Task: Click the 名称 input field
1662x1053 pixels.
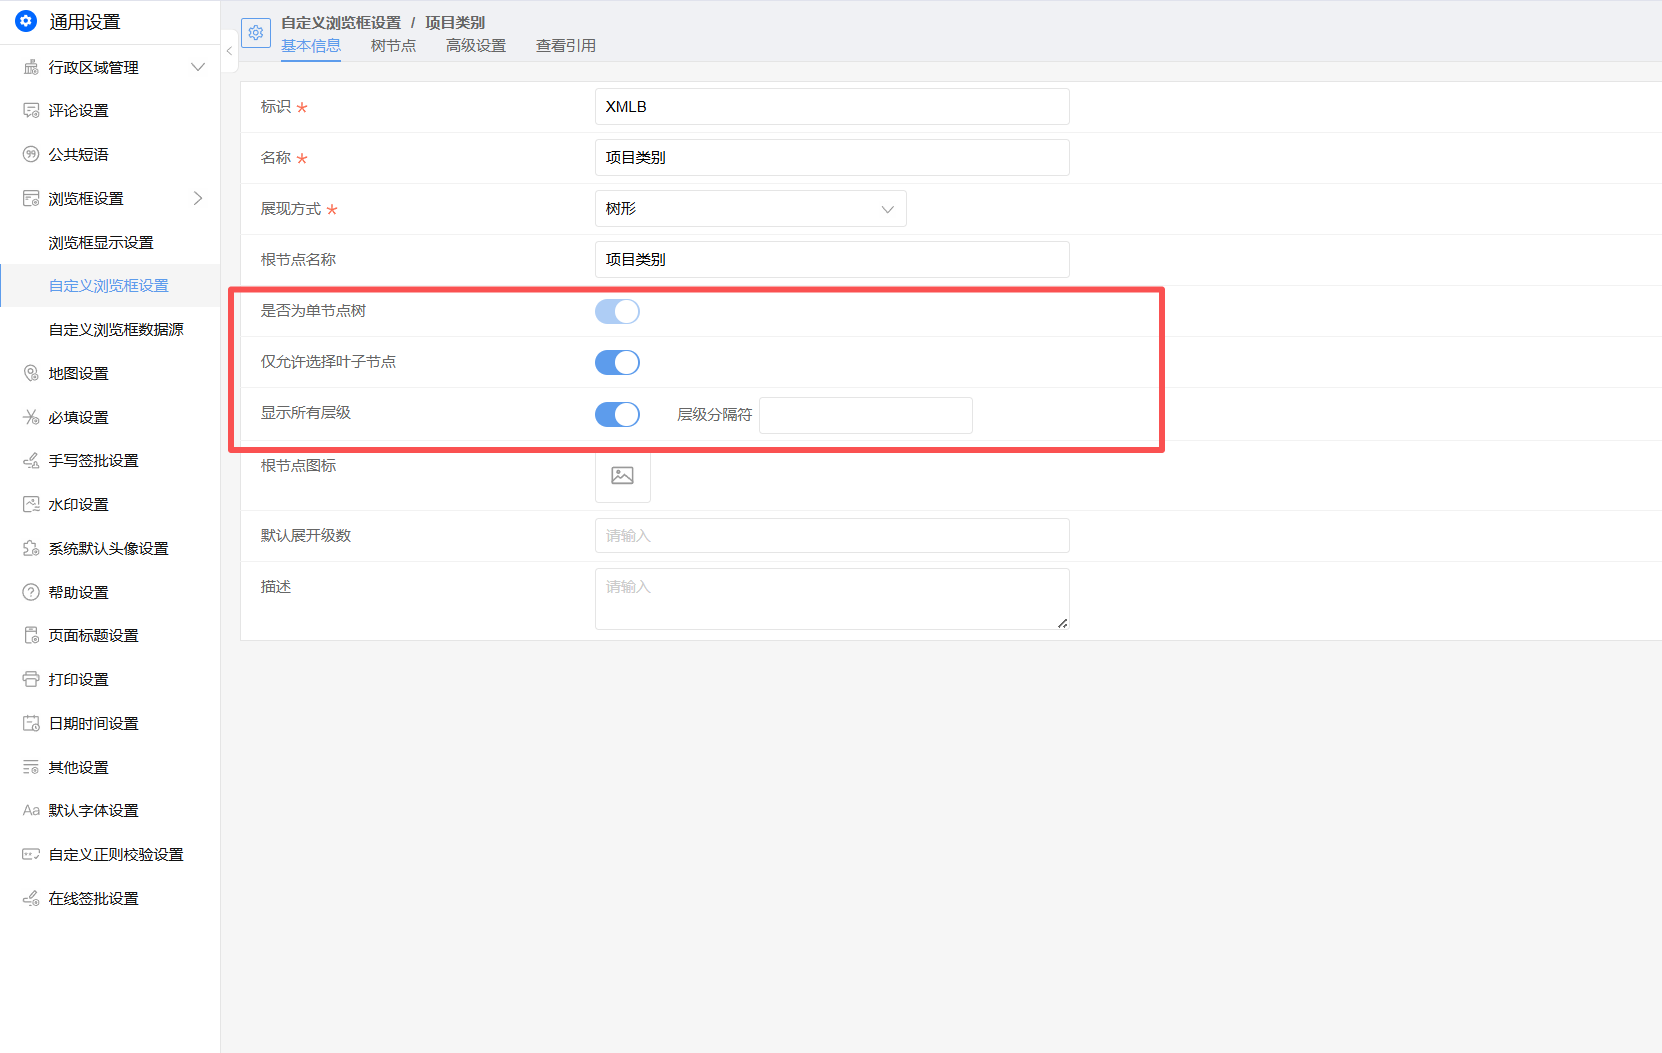Action: pyautogui.click(x=832, y=158)
